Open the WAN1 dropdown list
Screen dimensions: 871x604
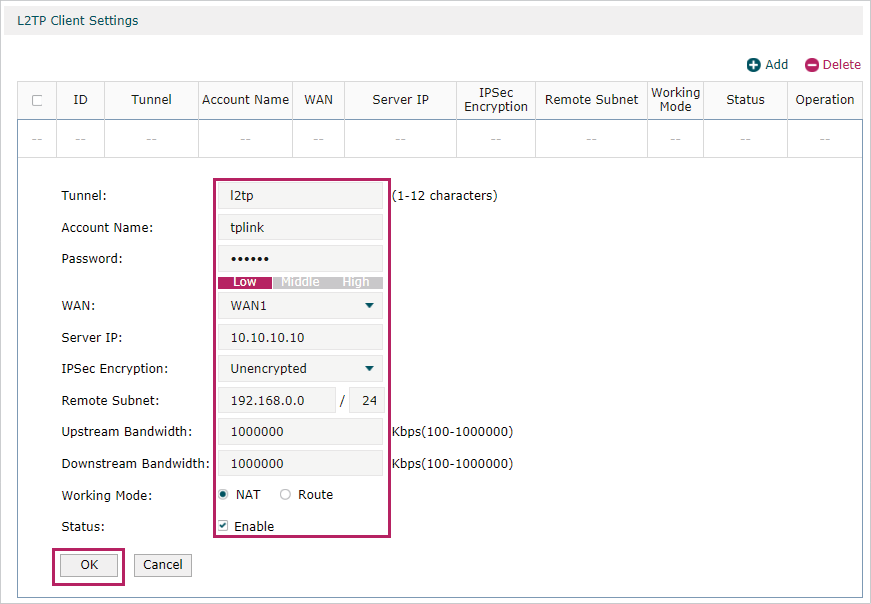coord(300,305)
